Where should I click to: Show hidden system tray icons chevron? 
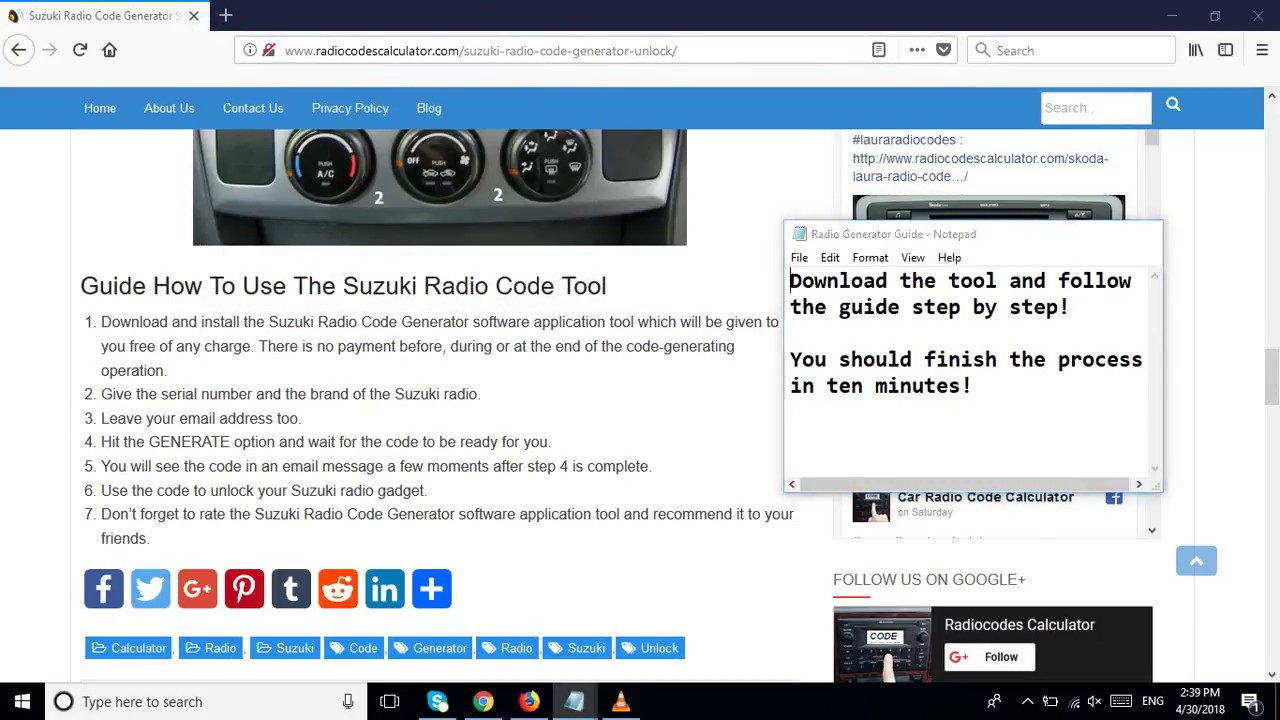point(1027,702)
